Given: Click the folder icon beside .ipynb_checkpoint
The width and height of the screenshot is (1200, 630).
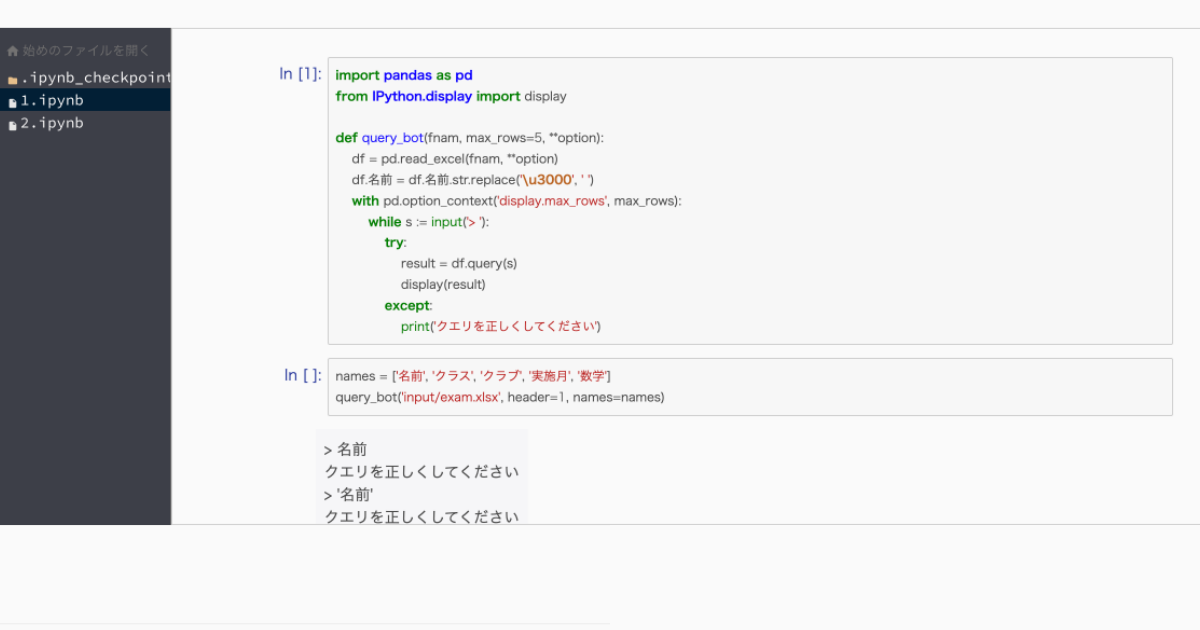Looking at the screenshot, I should [x=12, y=77].
